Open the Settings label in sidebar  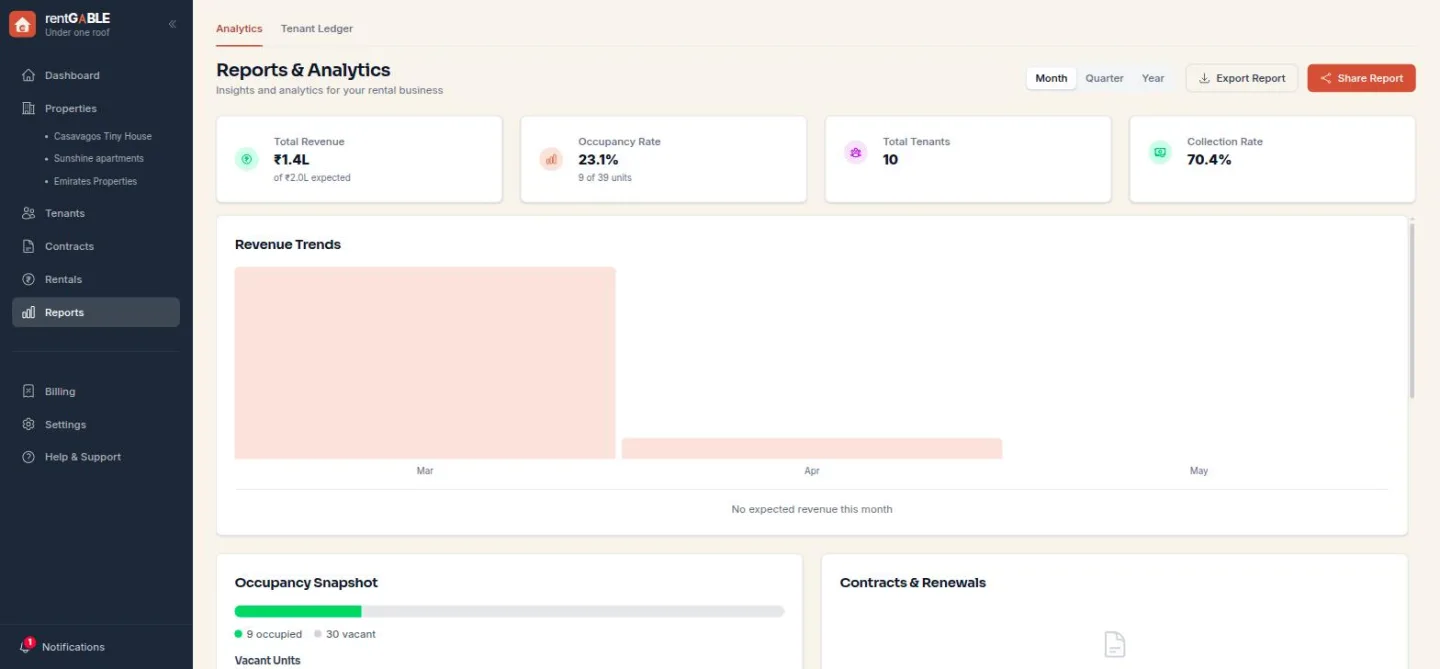(65, 424)
